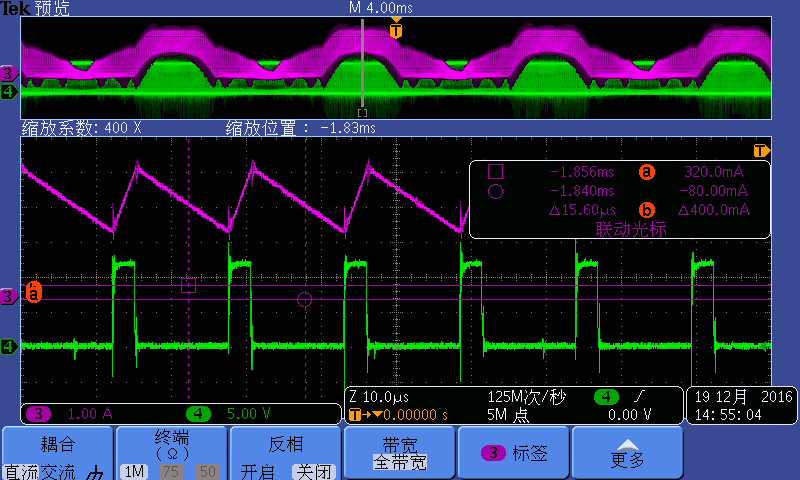The height and width of the screenshot is (480, 800).
Task: Click cursor value '-80.00mA'
Action: (x=713, y=191)
